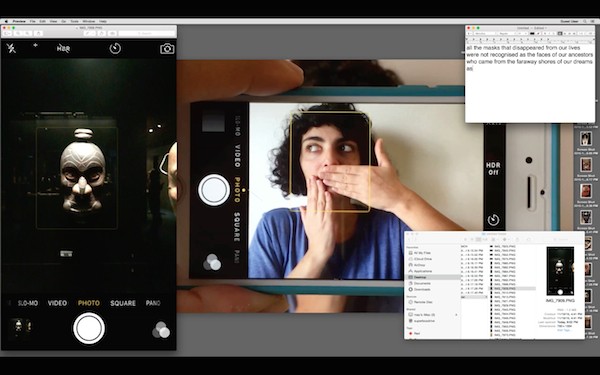Screen dimensions: 600x375
Task: Click the Finder preview thumbnail of IMG_7909.PNG
Action: (x=560, y=271)
